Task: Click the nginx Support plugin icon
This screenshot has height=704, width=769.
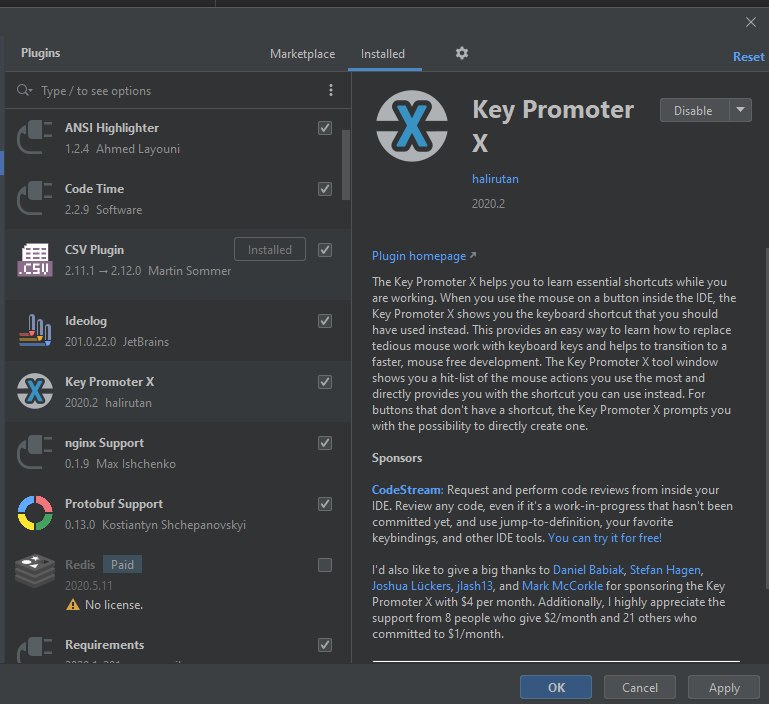Action: click(x=35, y=453)
